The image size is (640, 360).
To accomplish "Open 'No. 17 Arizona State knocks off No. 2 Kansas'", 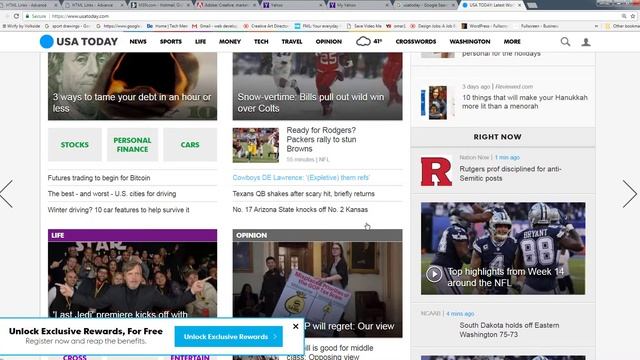I will [x=300, y=209].
